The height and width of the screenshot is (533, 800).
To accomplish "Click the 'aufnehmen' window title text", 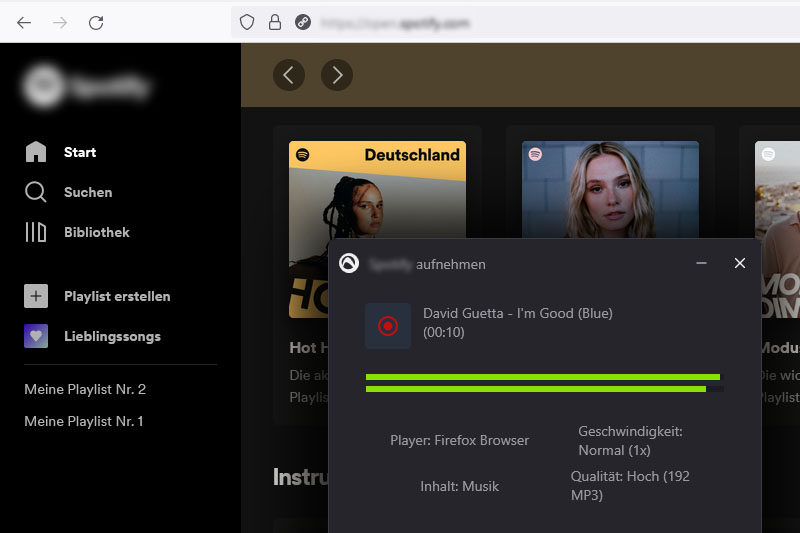I will 451,264.
